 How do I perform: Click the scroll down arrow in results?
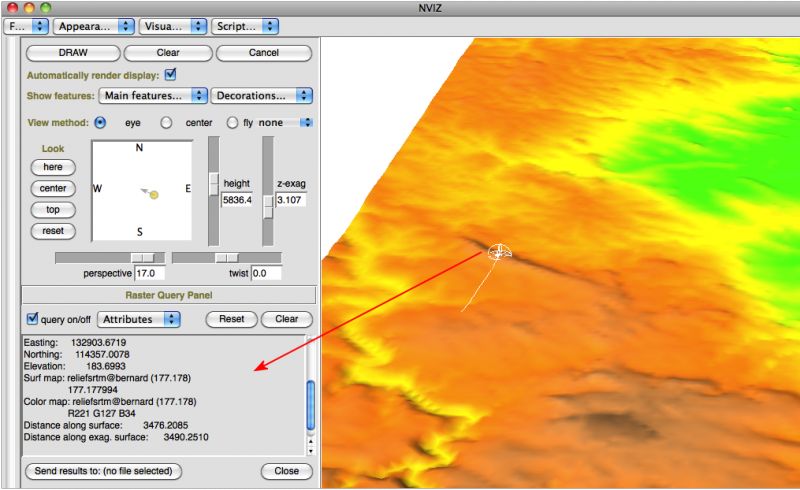pyautogui.click(x=310, y=448)
